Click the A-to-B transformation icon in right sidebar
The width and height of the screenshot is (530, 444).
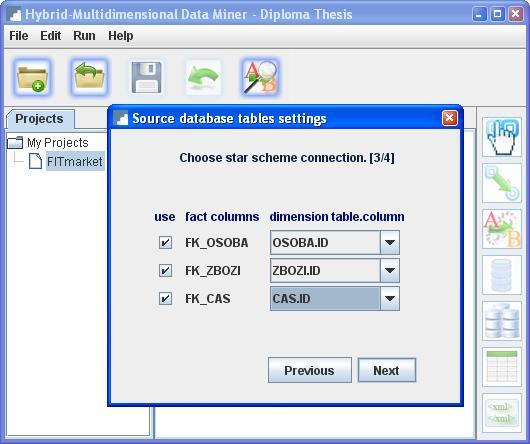click(502, 229)
